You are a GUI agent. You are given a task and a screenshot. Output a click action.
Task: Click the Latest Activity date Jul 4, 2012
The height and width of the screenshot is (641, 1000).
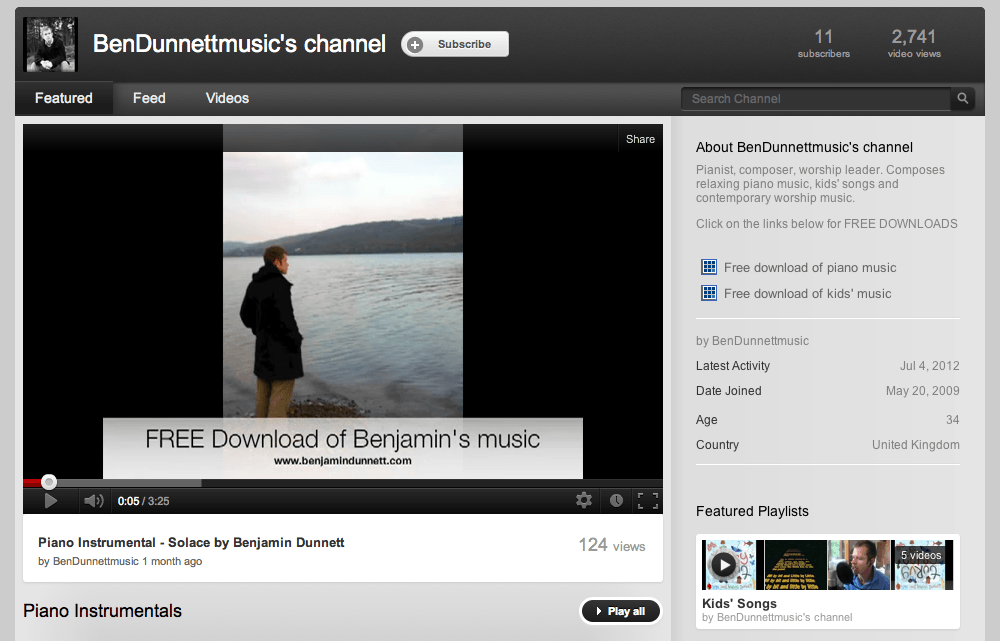click(929, 365)
